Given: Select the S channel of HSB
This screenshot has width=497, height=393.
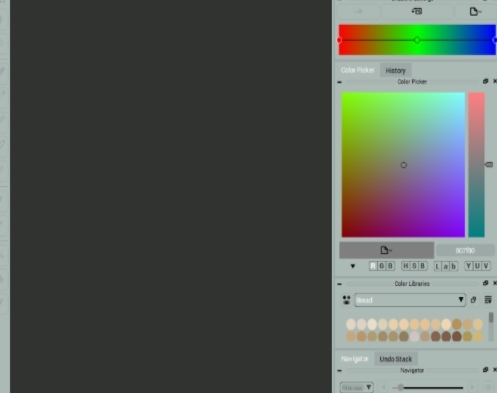Looking at the screenshot, I should (414, 266).
